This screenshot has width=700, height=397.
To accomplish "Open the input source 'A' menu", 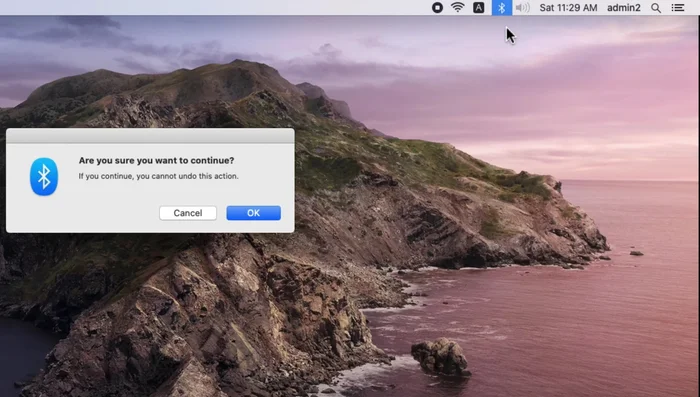I will 479,8.
